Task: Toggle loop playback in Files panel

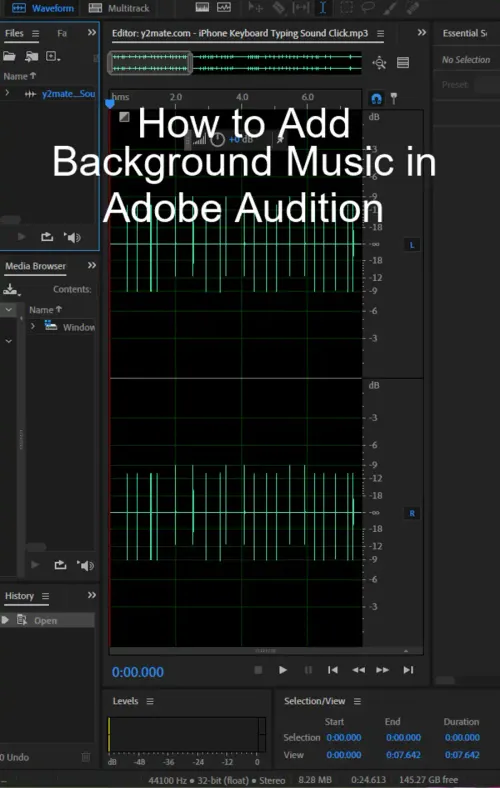Action: tap(47, 236)
